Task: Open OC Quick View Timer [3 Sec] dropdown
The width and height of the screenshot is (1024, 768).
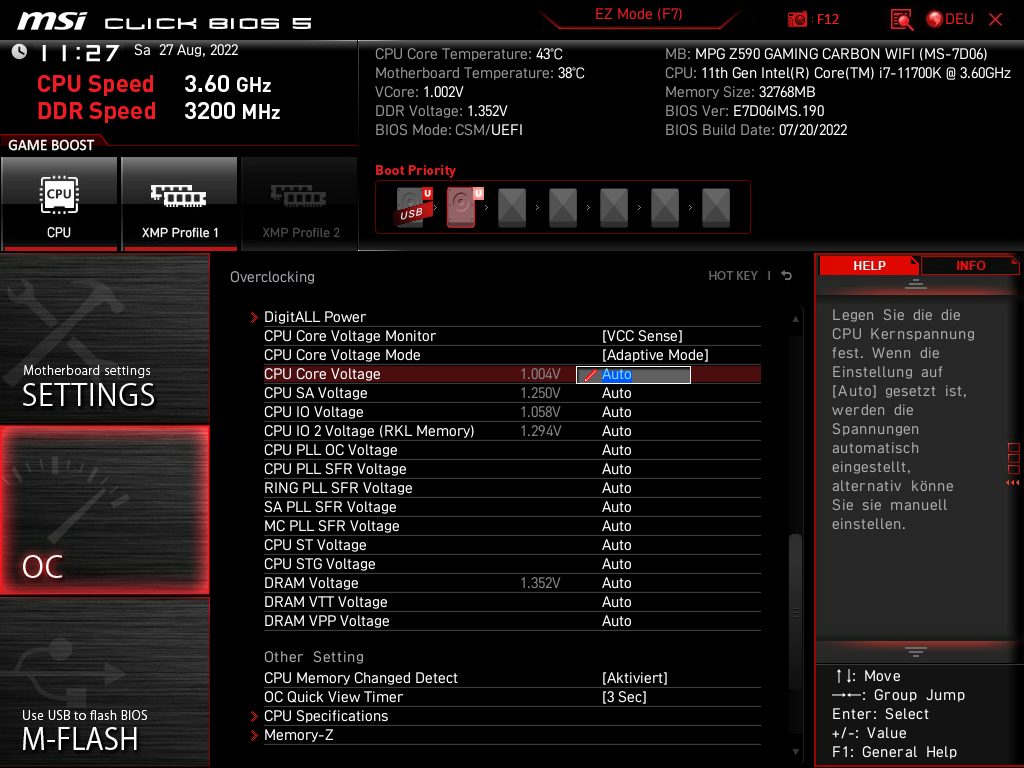Action: point(624,697)
